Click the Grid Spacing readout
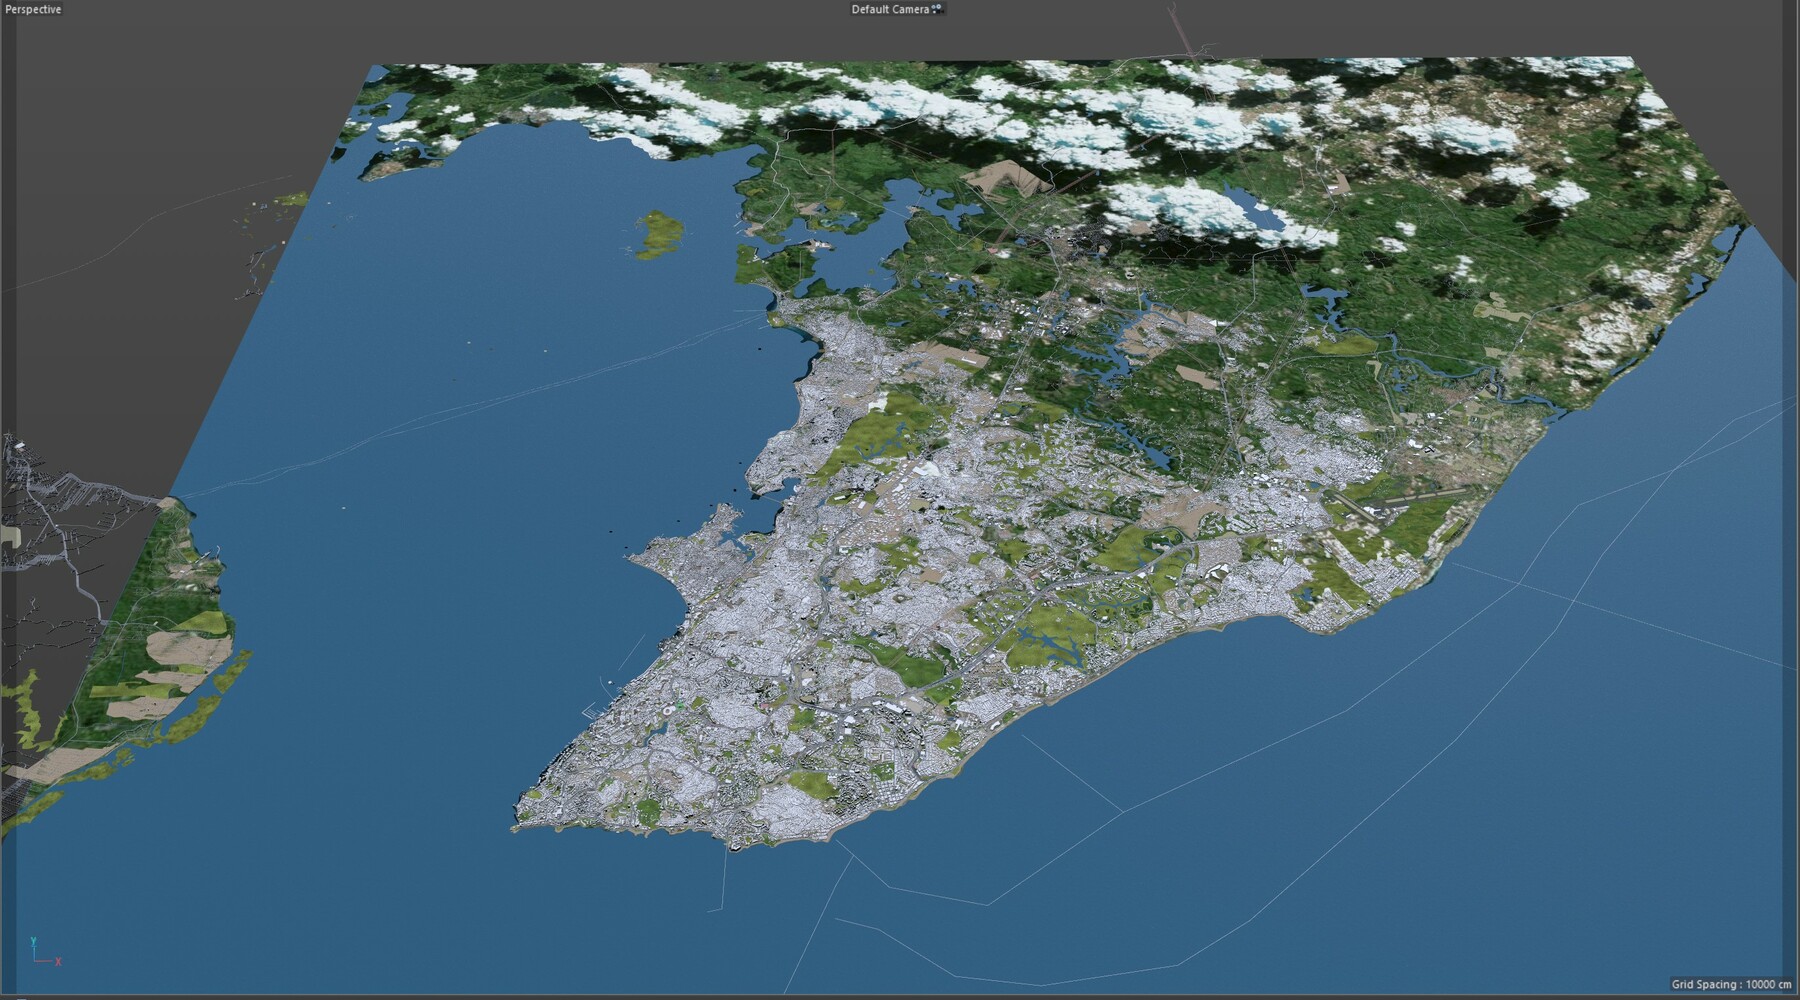 (x=1731, y=985)
